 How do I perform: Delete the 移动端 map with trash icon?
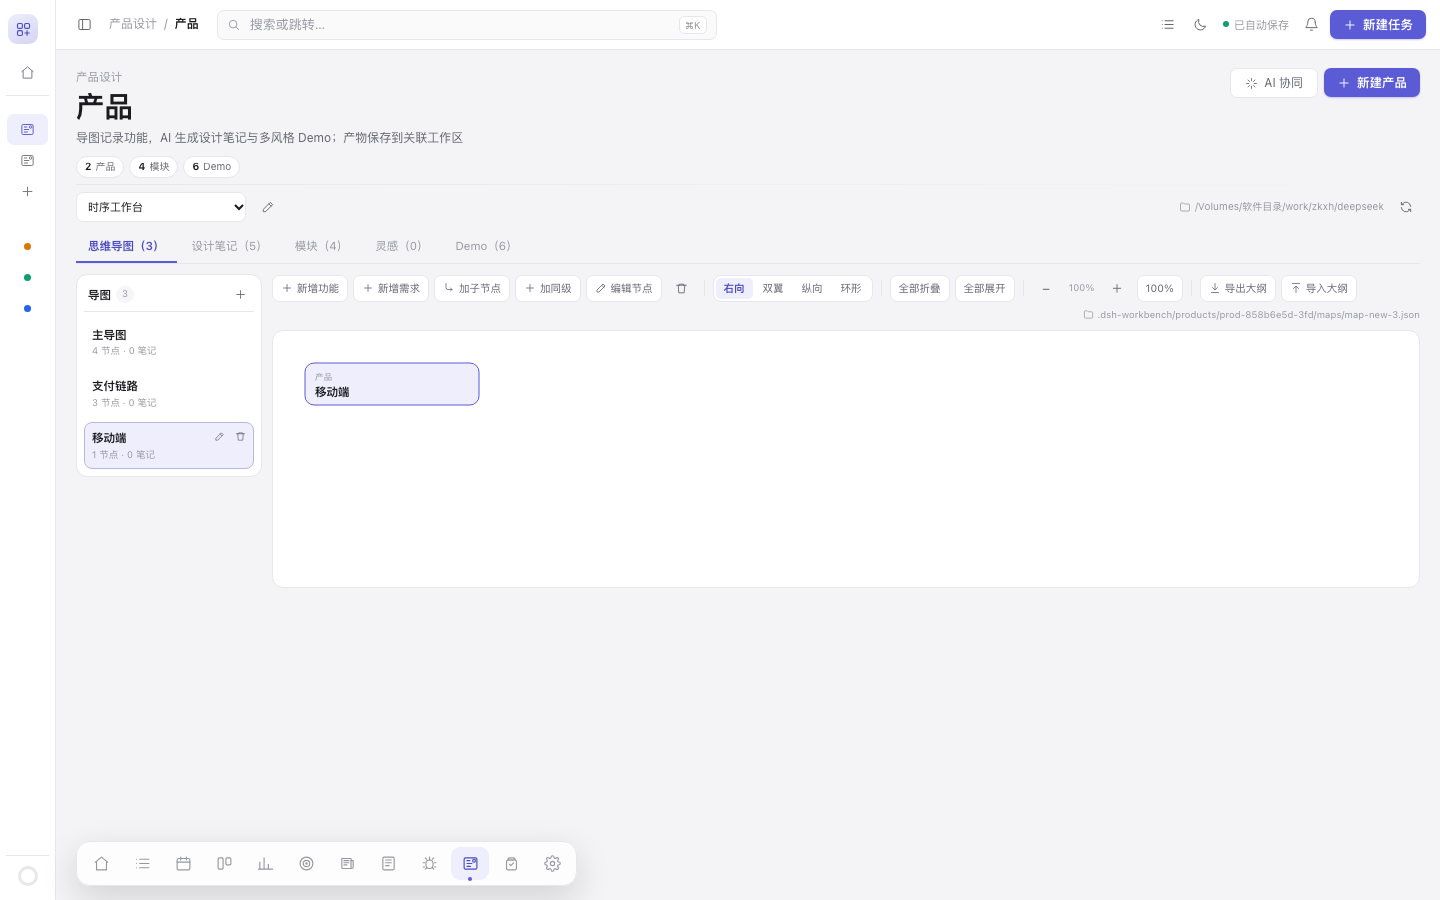tap(240, 437)
